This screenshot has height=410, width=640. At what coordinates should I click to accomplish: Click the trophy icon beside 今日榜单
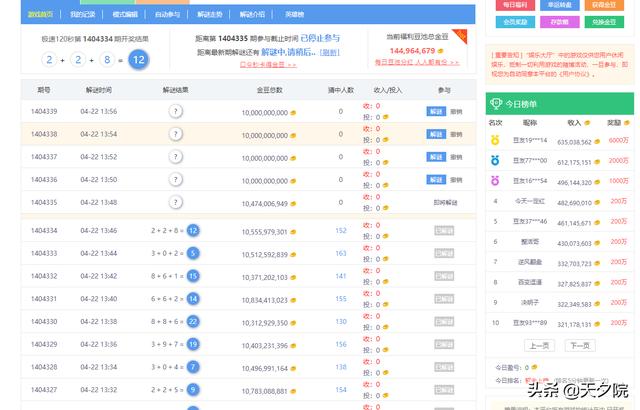click(x=495, y=104)
